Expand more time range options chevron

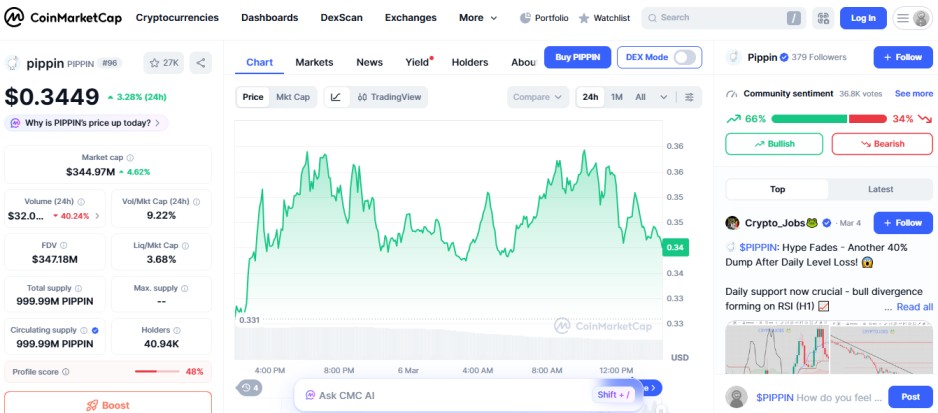[663, 97]
